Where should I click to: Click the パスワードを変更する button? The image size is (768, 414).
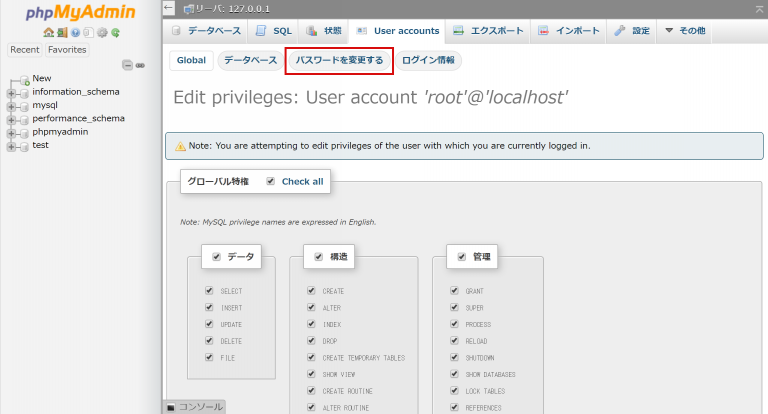coord(339,61)
